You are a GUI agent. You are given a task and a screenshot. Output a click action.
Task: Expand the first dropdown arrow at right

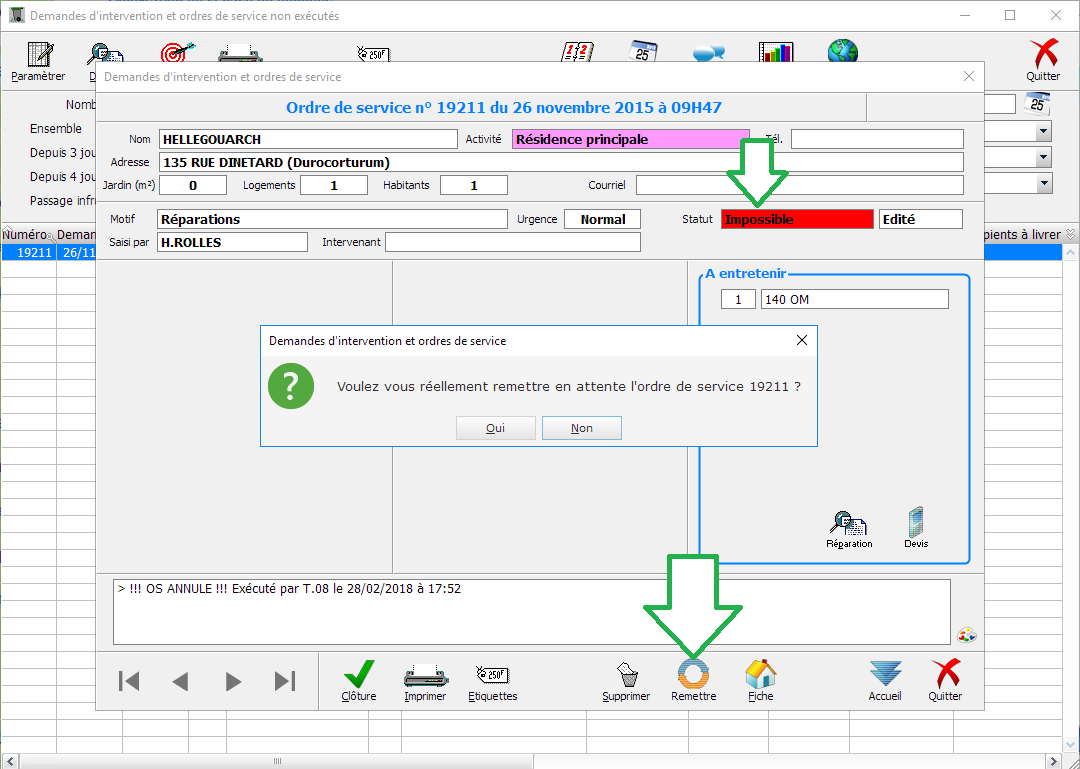coord(1043,131)
